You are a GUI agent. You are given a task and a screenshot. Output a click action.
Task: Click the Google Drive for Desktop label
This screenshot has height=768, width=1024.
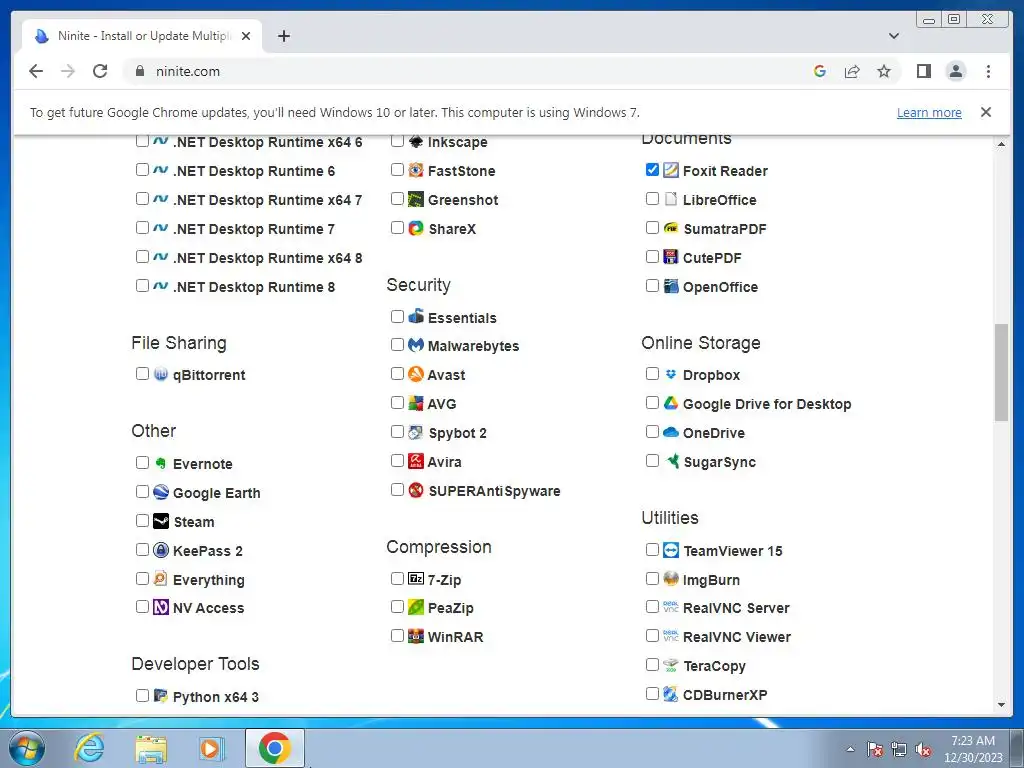[767, 404]
